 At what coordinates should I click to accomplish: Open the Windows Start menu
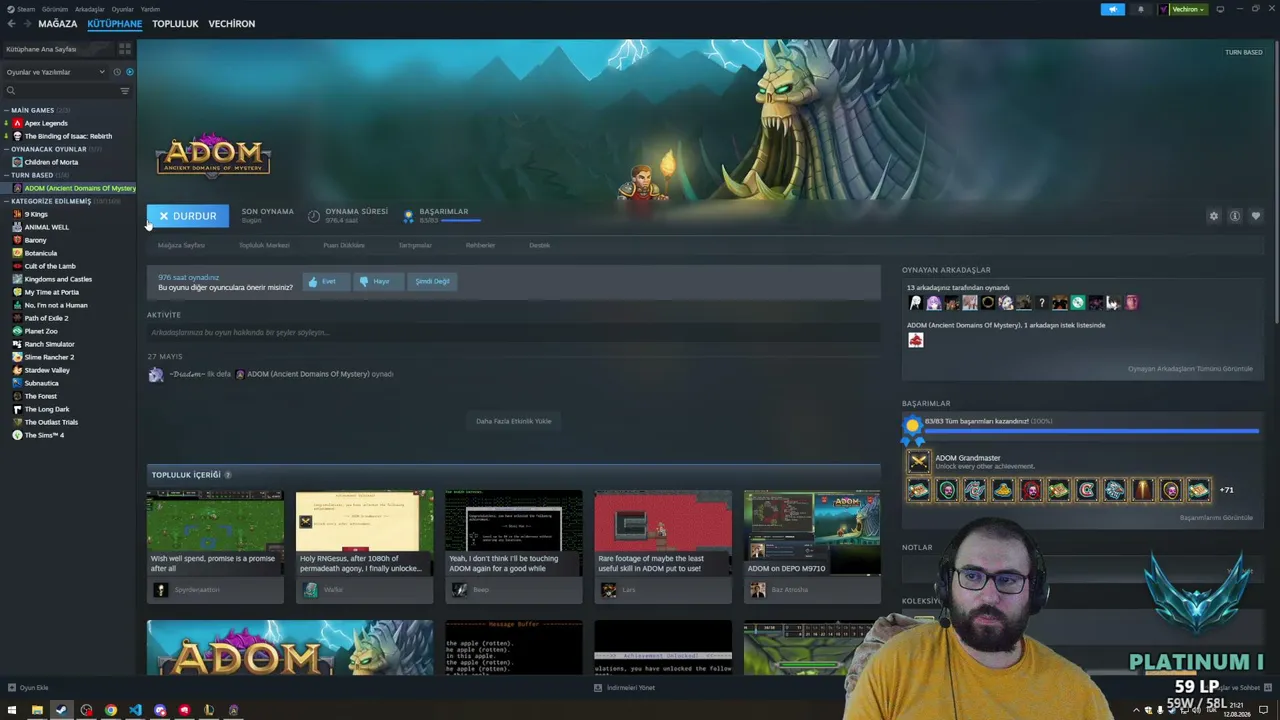click(x=11, y=710)
